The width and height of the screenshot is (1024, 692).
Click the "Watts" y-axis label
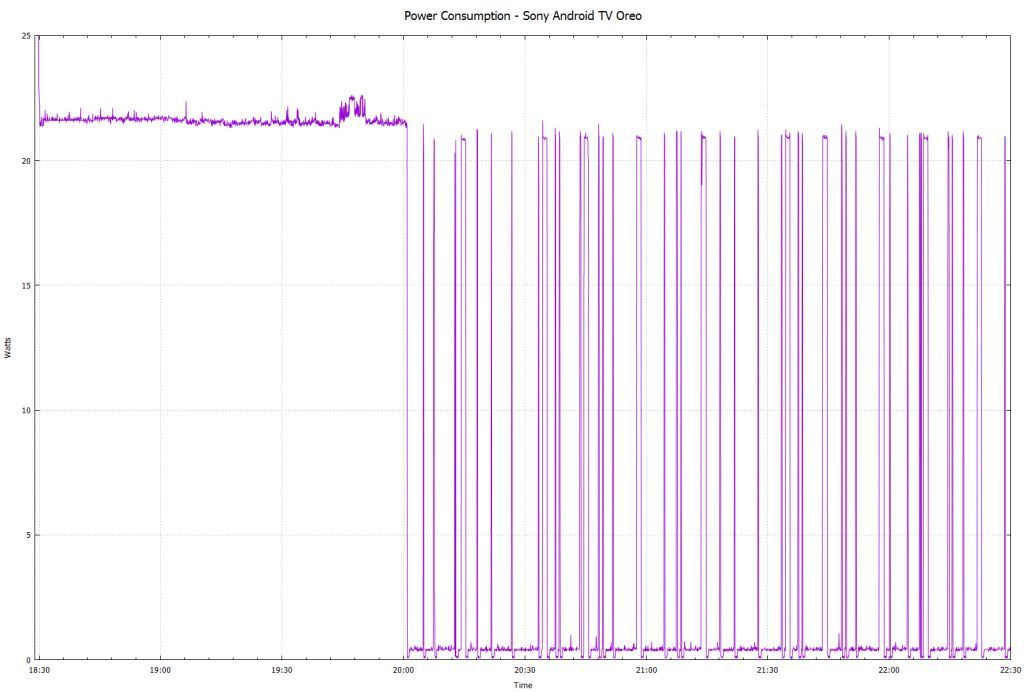8,348
